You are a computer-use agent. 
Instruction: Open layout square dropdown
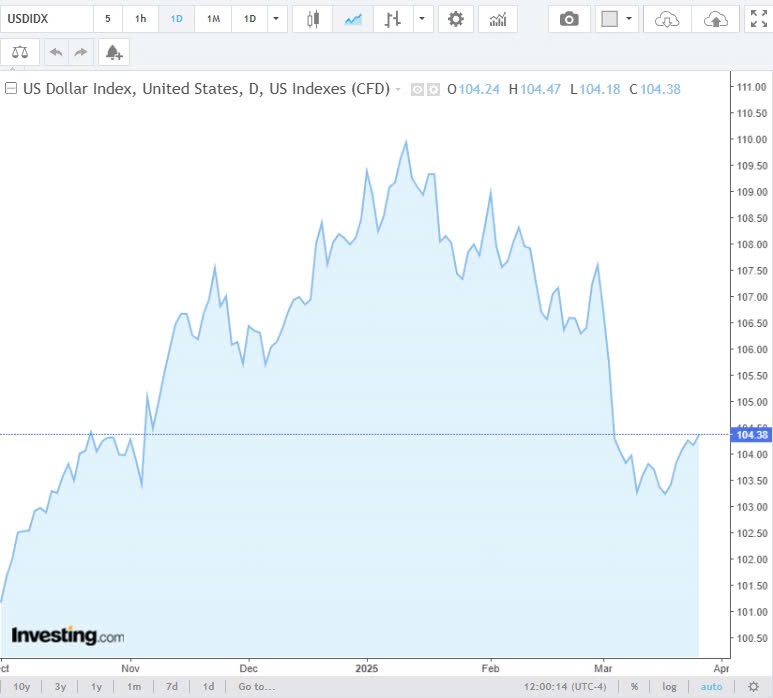point(616,19)
